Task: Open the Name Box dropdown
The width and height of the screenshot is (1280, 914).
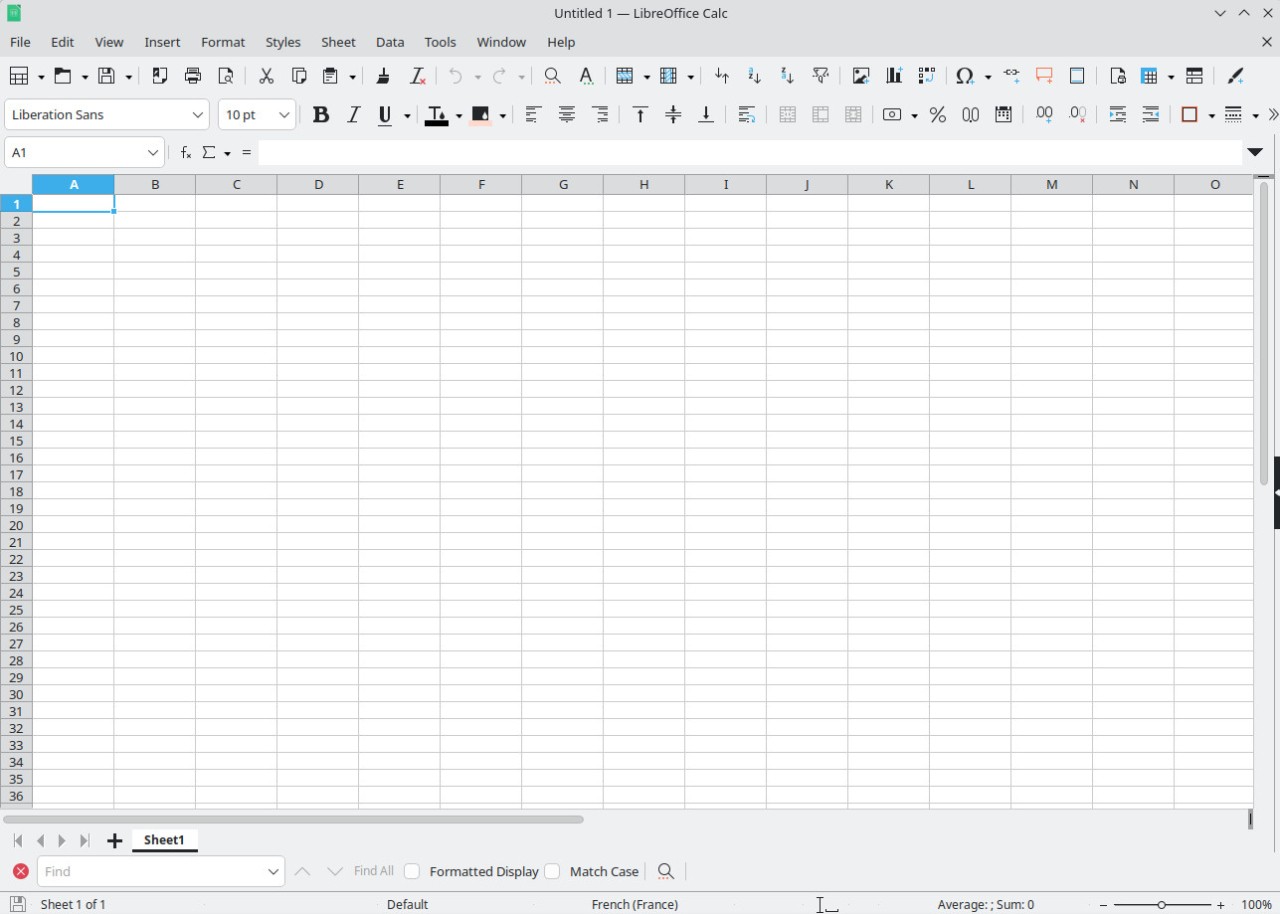Action: (x=152, y=152)
